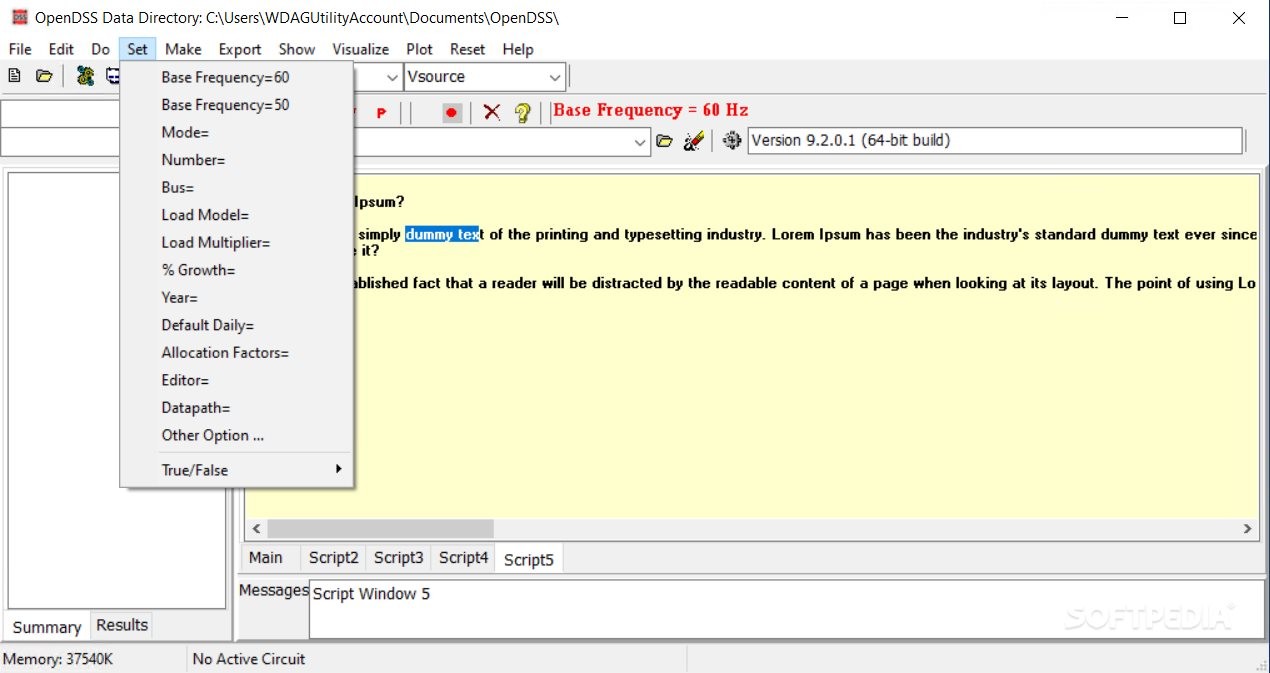Viewport: 1270px width, 673px height.
Task: Click 'No Active Circuit' in status bar
Action: click(x=249, y=659)
